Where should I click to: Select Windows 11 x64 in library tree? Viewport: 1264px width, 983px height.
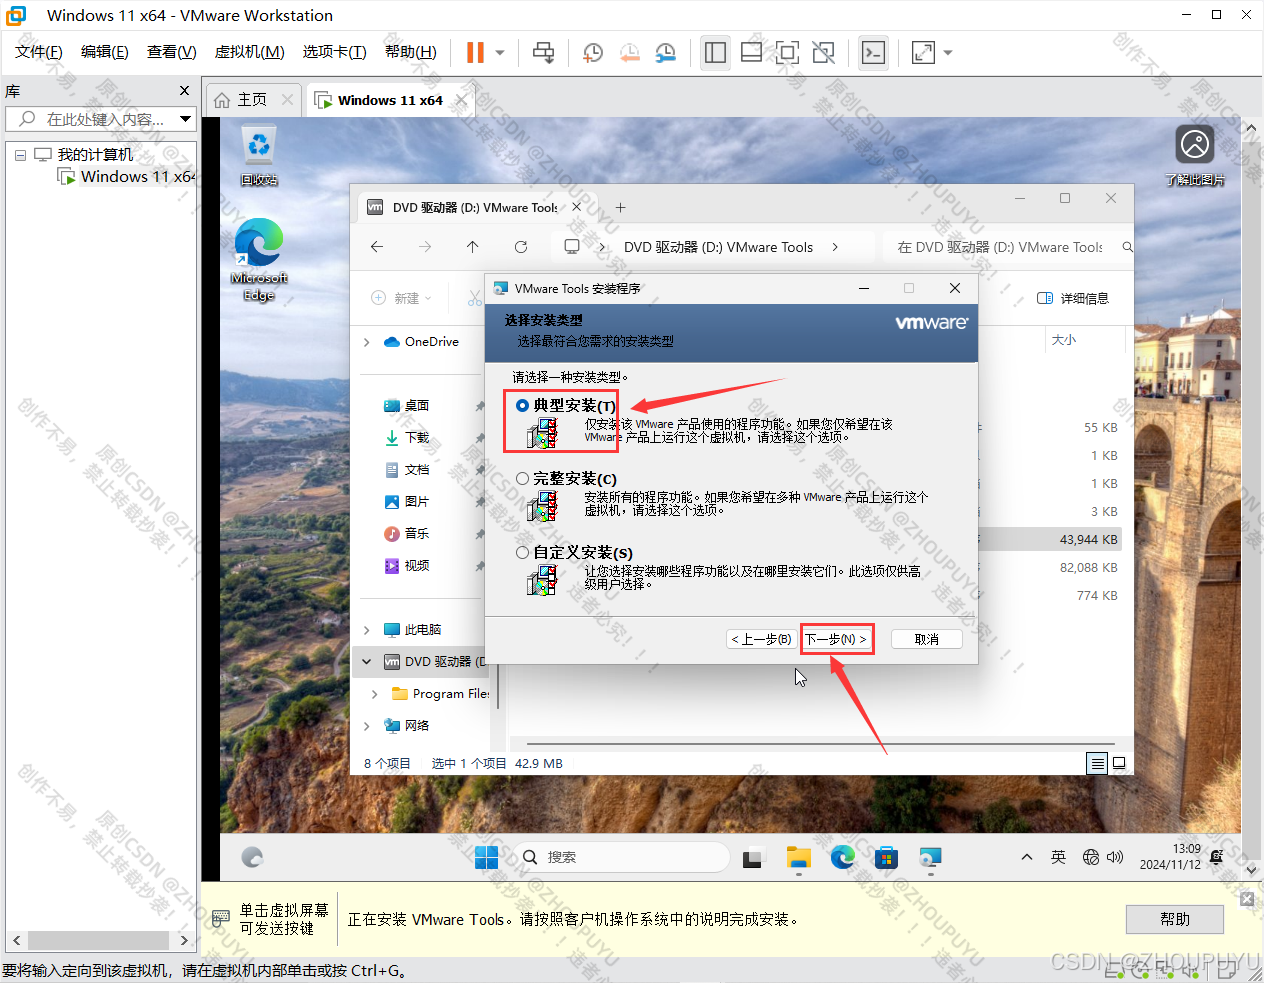(127, 176)
